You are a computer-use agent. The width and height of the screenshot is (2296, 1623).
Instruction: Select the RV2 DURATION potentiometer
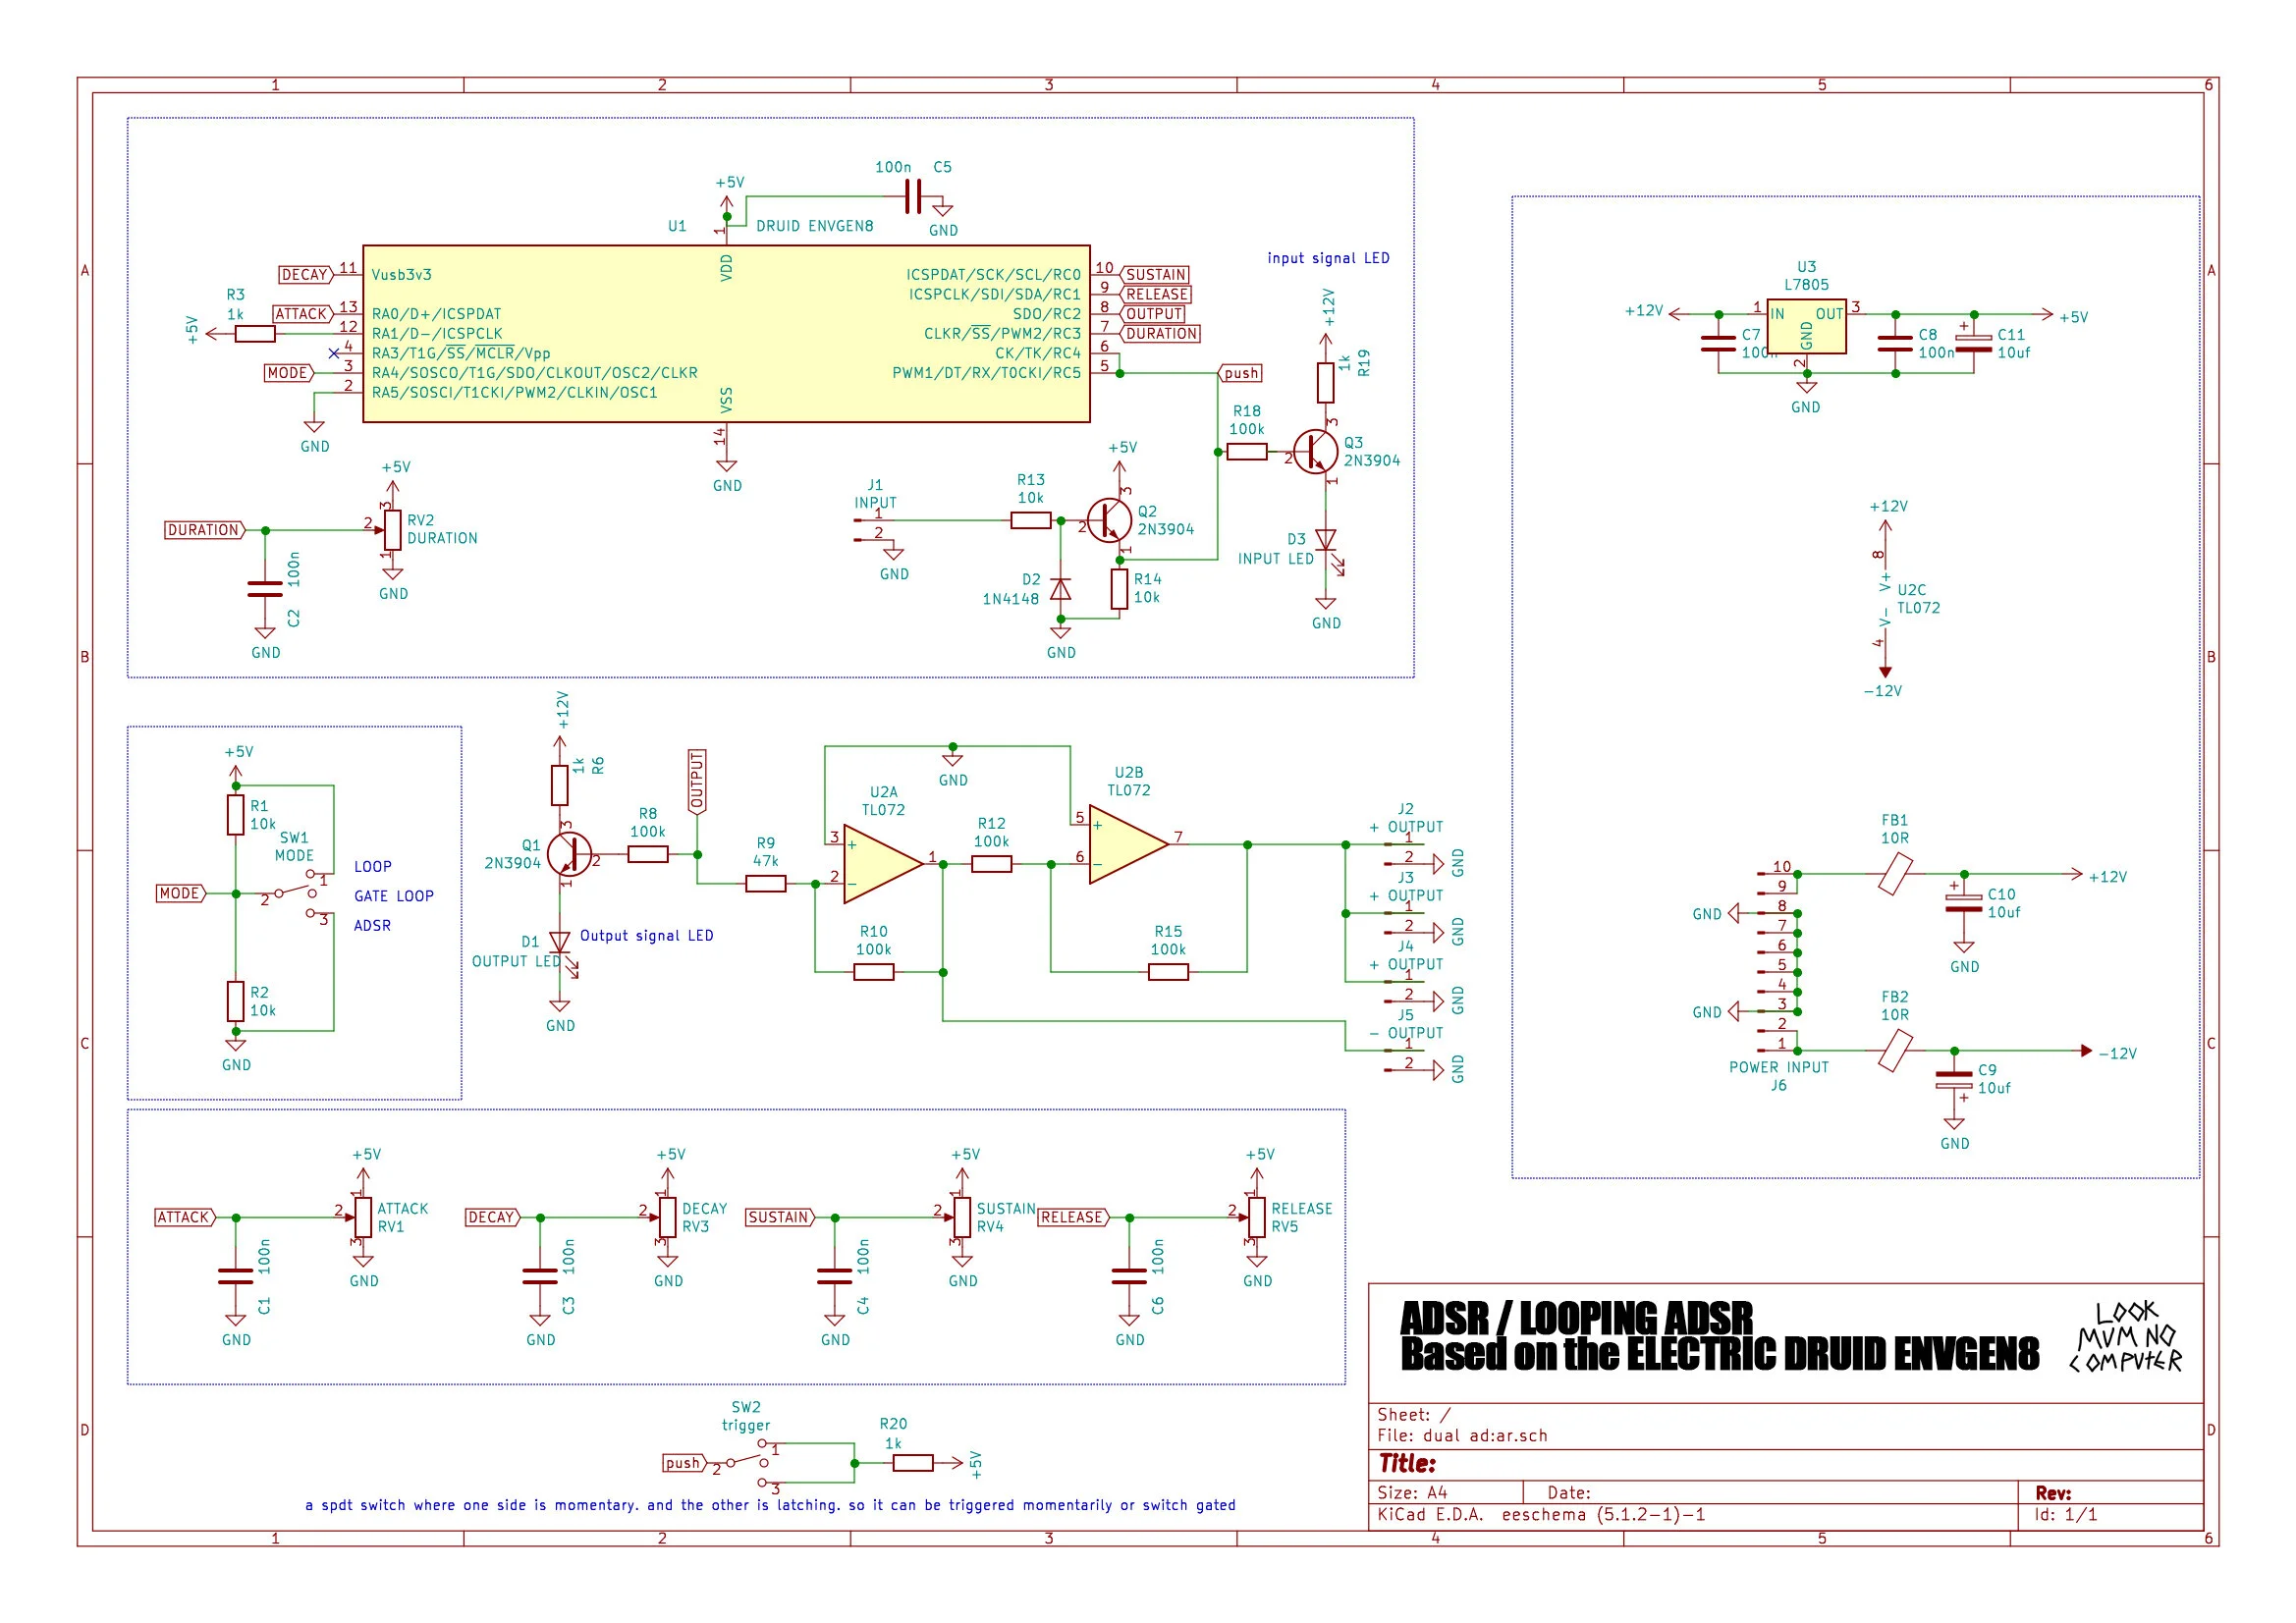click(392, 530)
